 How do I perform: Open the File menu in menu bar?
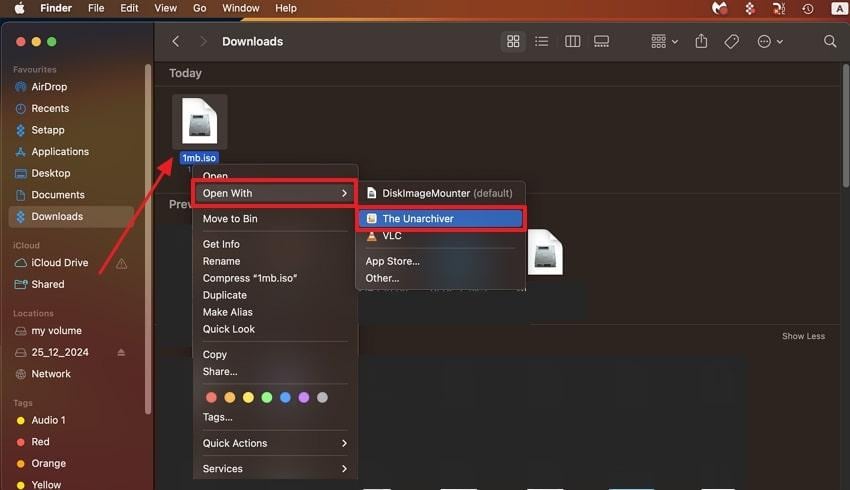(96, 8)
